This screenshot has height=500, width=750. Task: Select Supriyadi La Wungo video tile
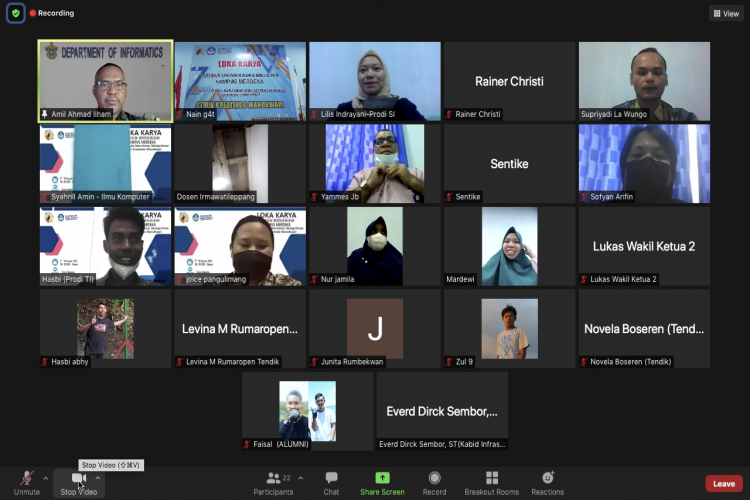click(x=644, y=81)
